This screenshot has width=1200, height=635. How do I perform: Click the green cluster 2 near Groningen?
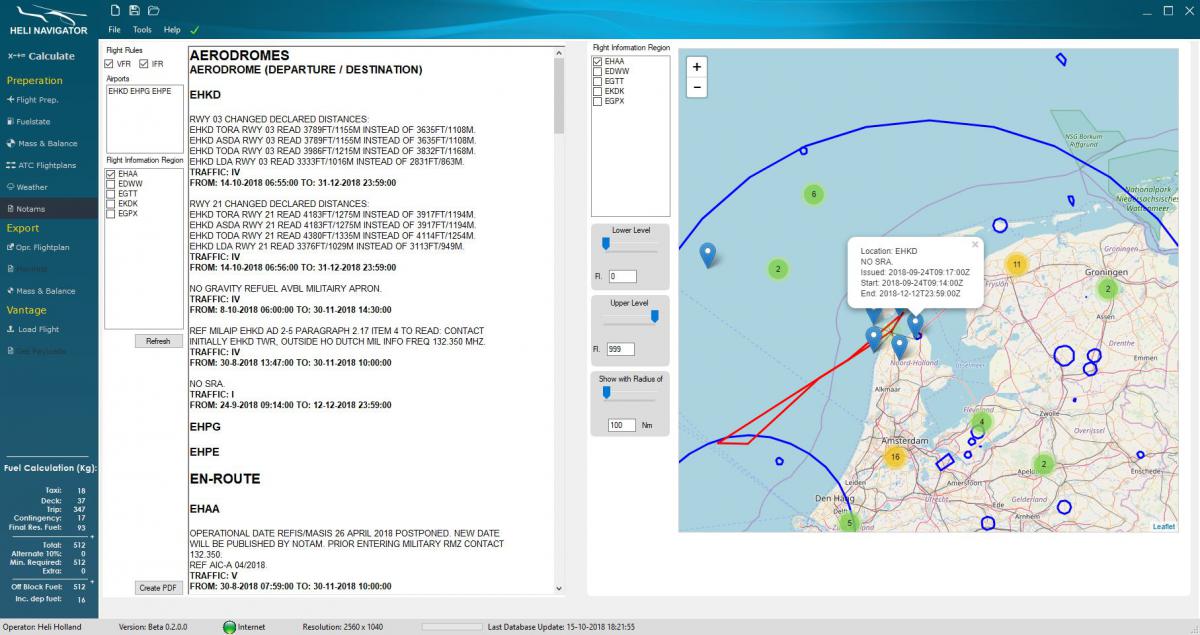pyautogui.click(x=1107, y=289)
